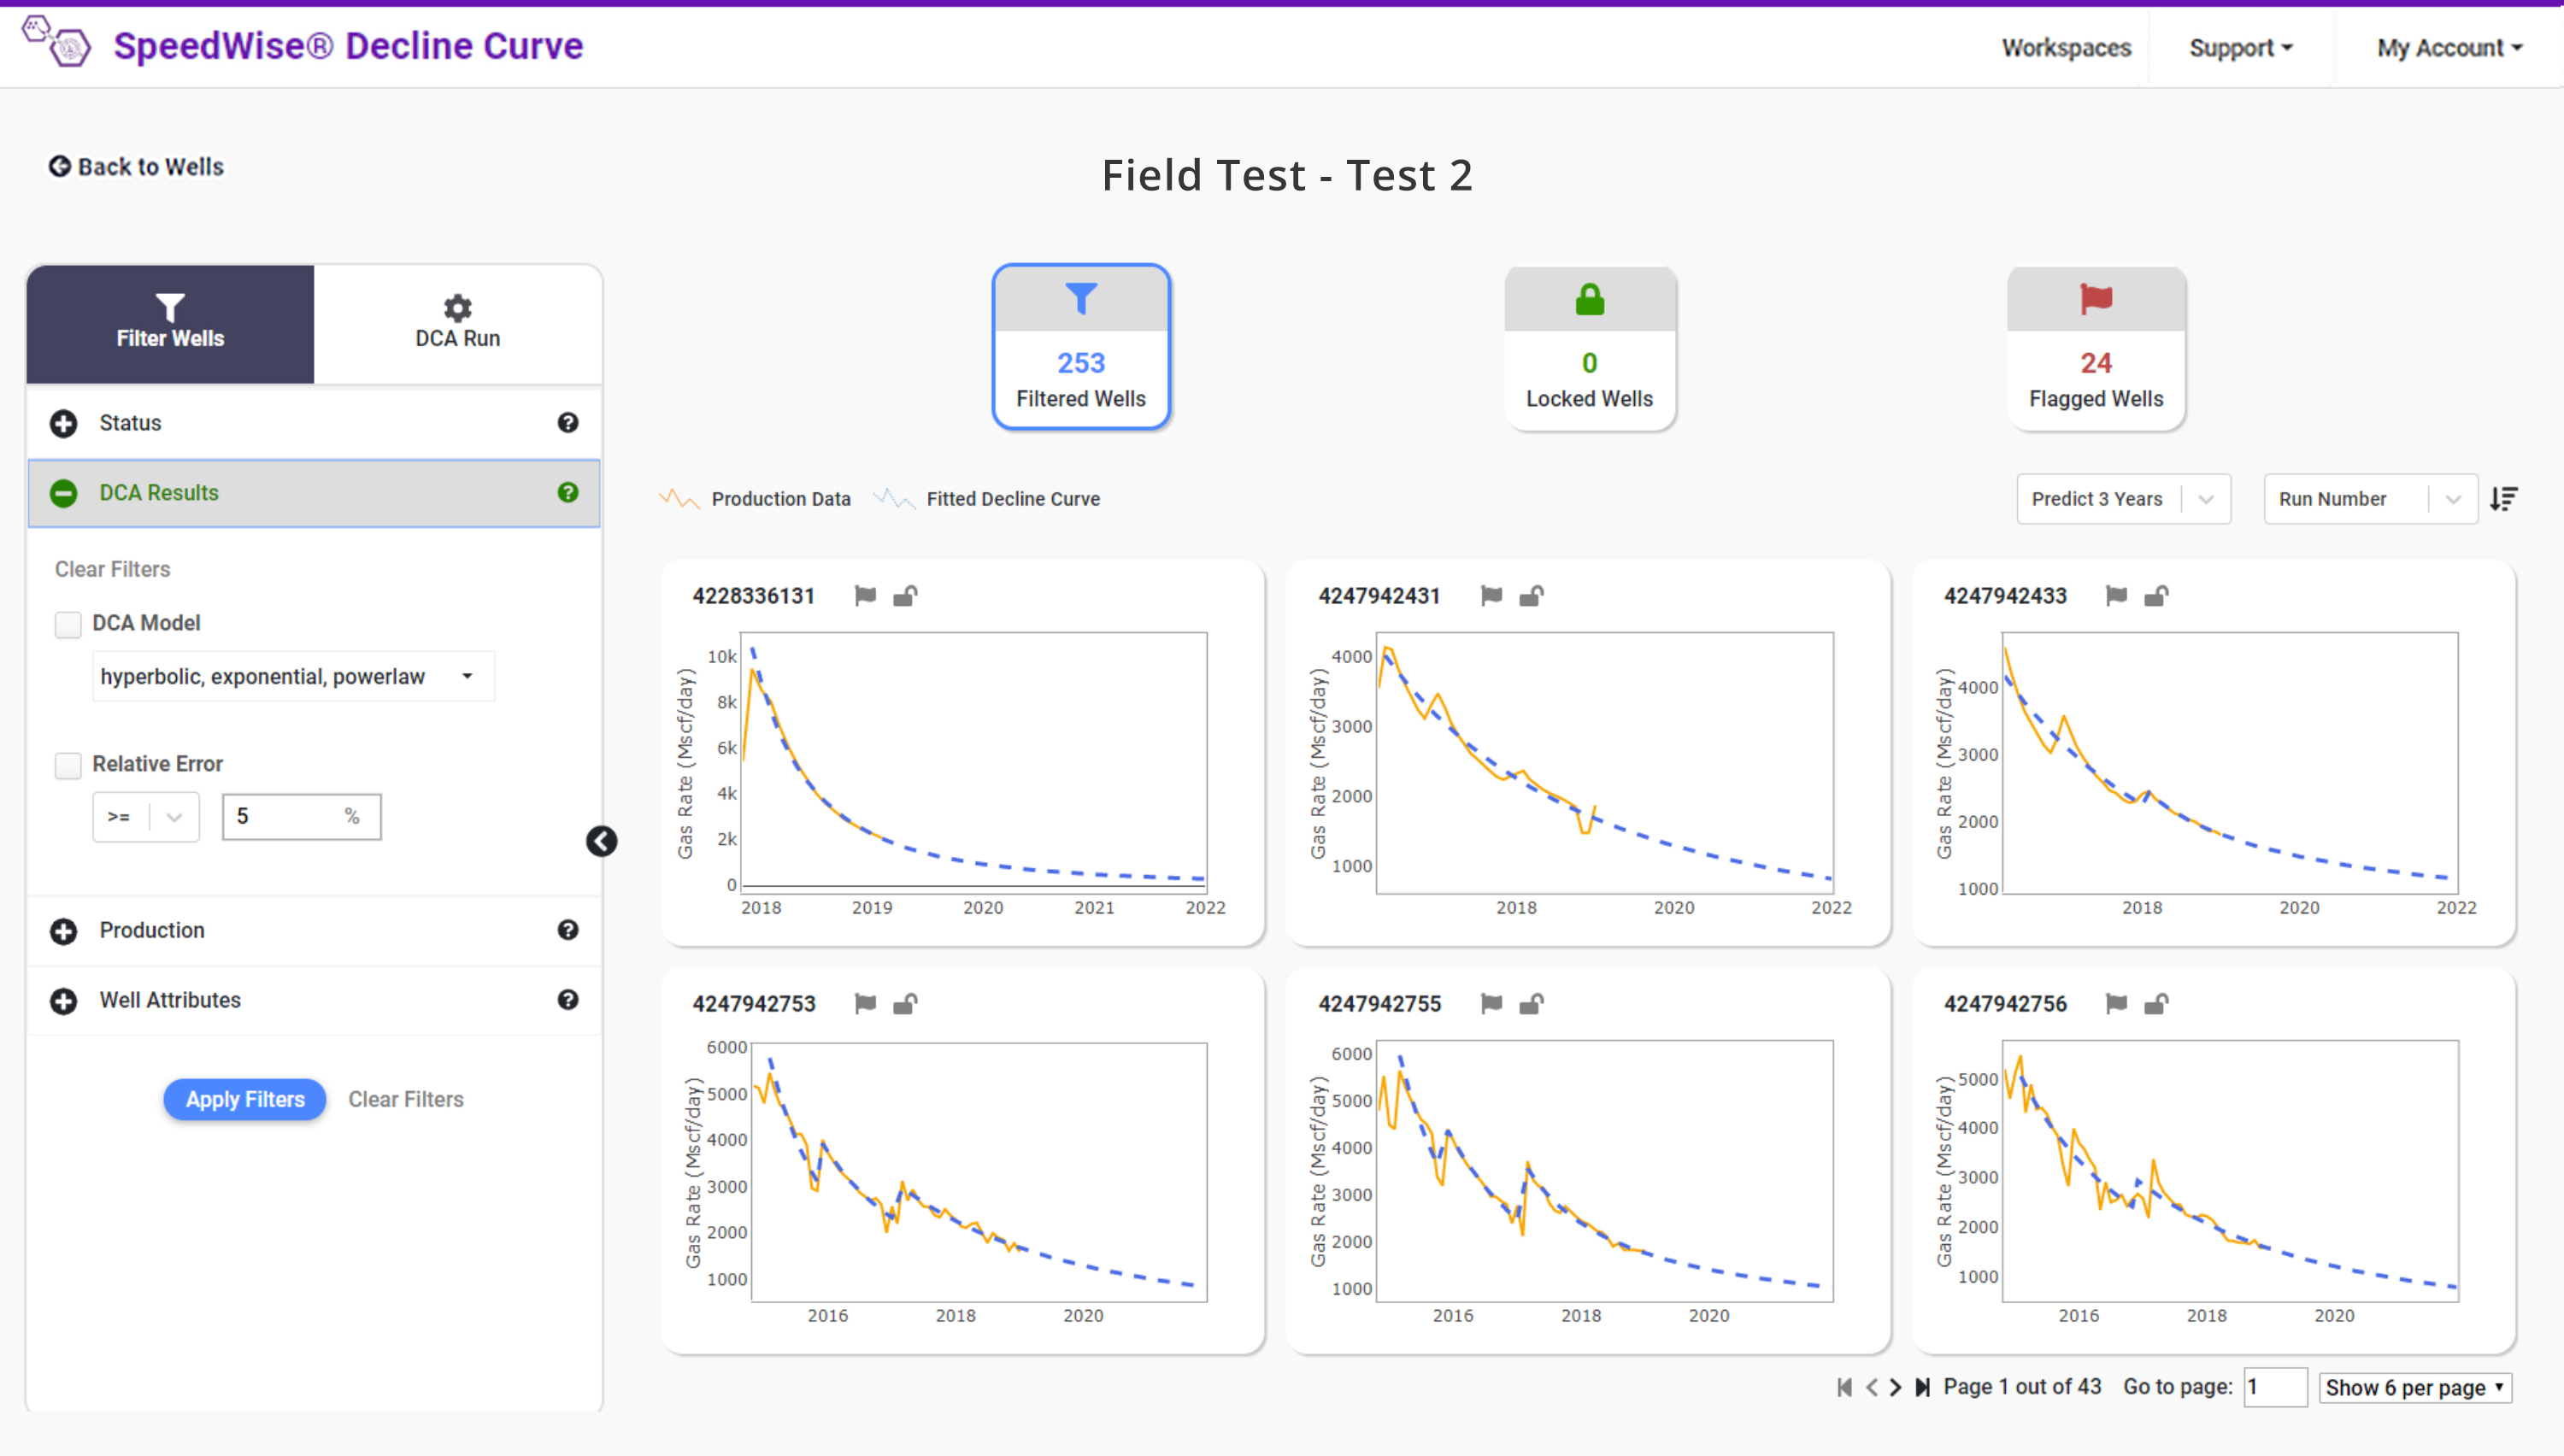
Task: Toggle the Relative Error checkbox filter
Action: click(67, 764)
